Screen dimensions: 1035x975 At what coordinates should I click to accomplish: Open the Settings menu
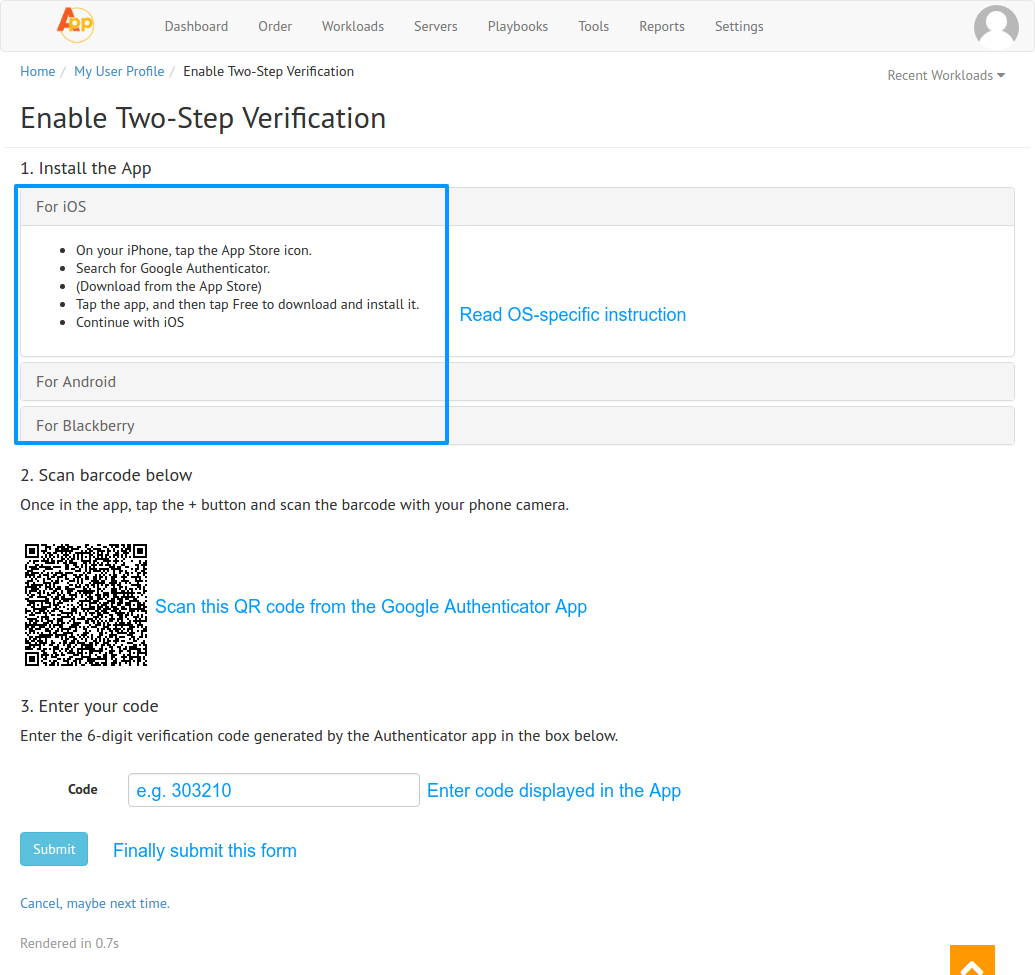[x=739, y=26]
